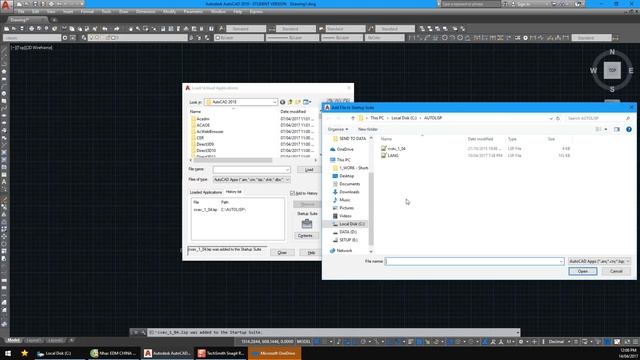
Task: Click the up one level icon in Load dialog
Action: 290,102
